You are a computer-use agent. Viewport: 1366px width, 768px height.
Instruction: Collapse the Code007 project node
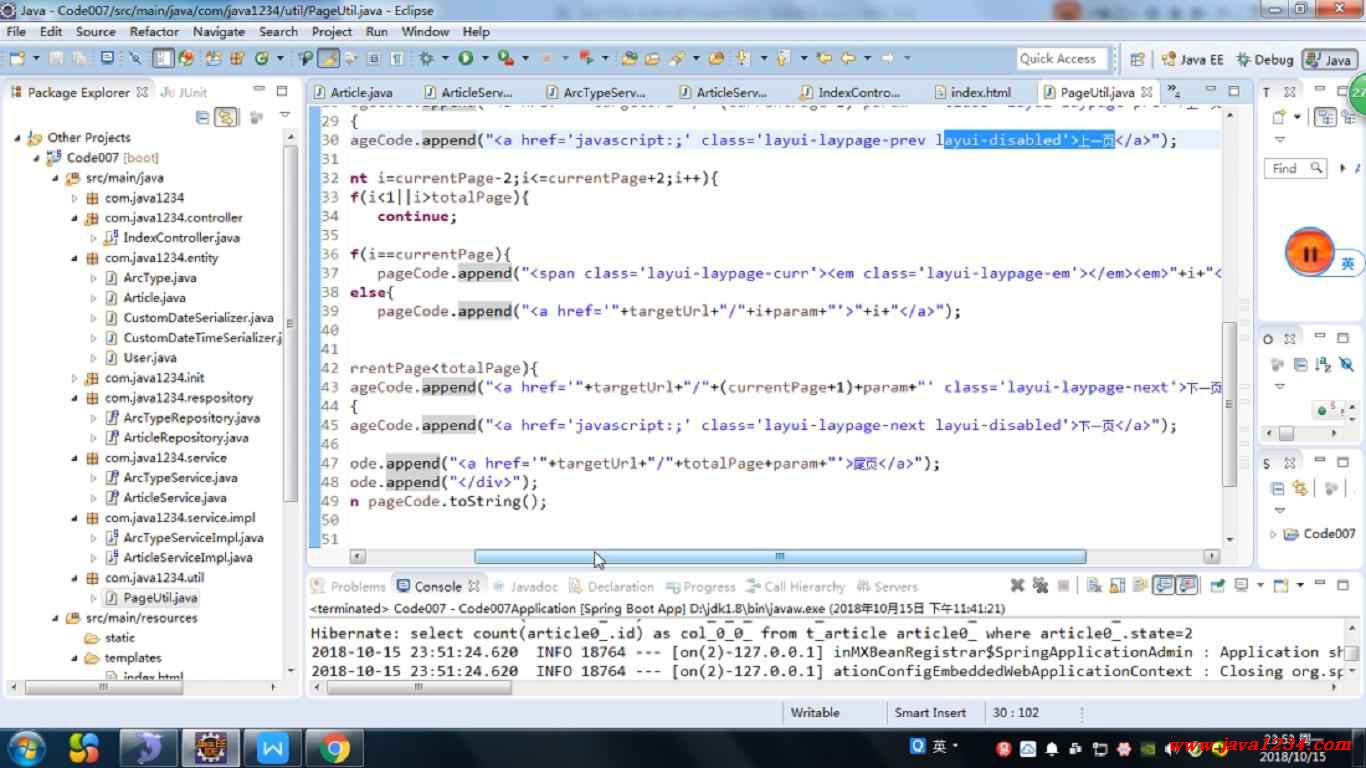pos(38,158)
